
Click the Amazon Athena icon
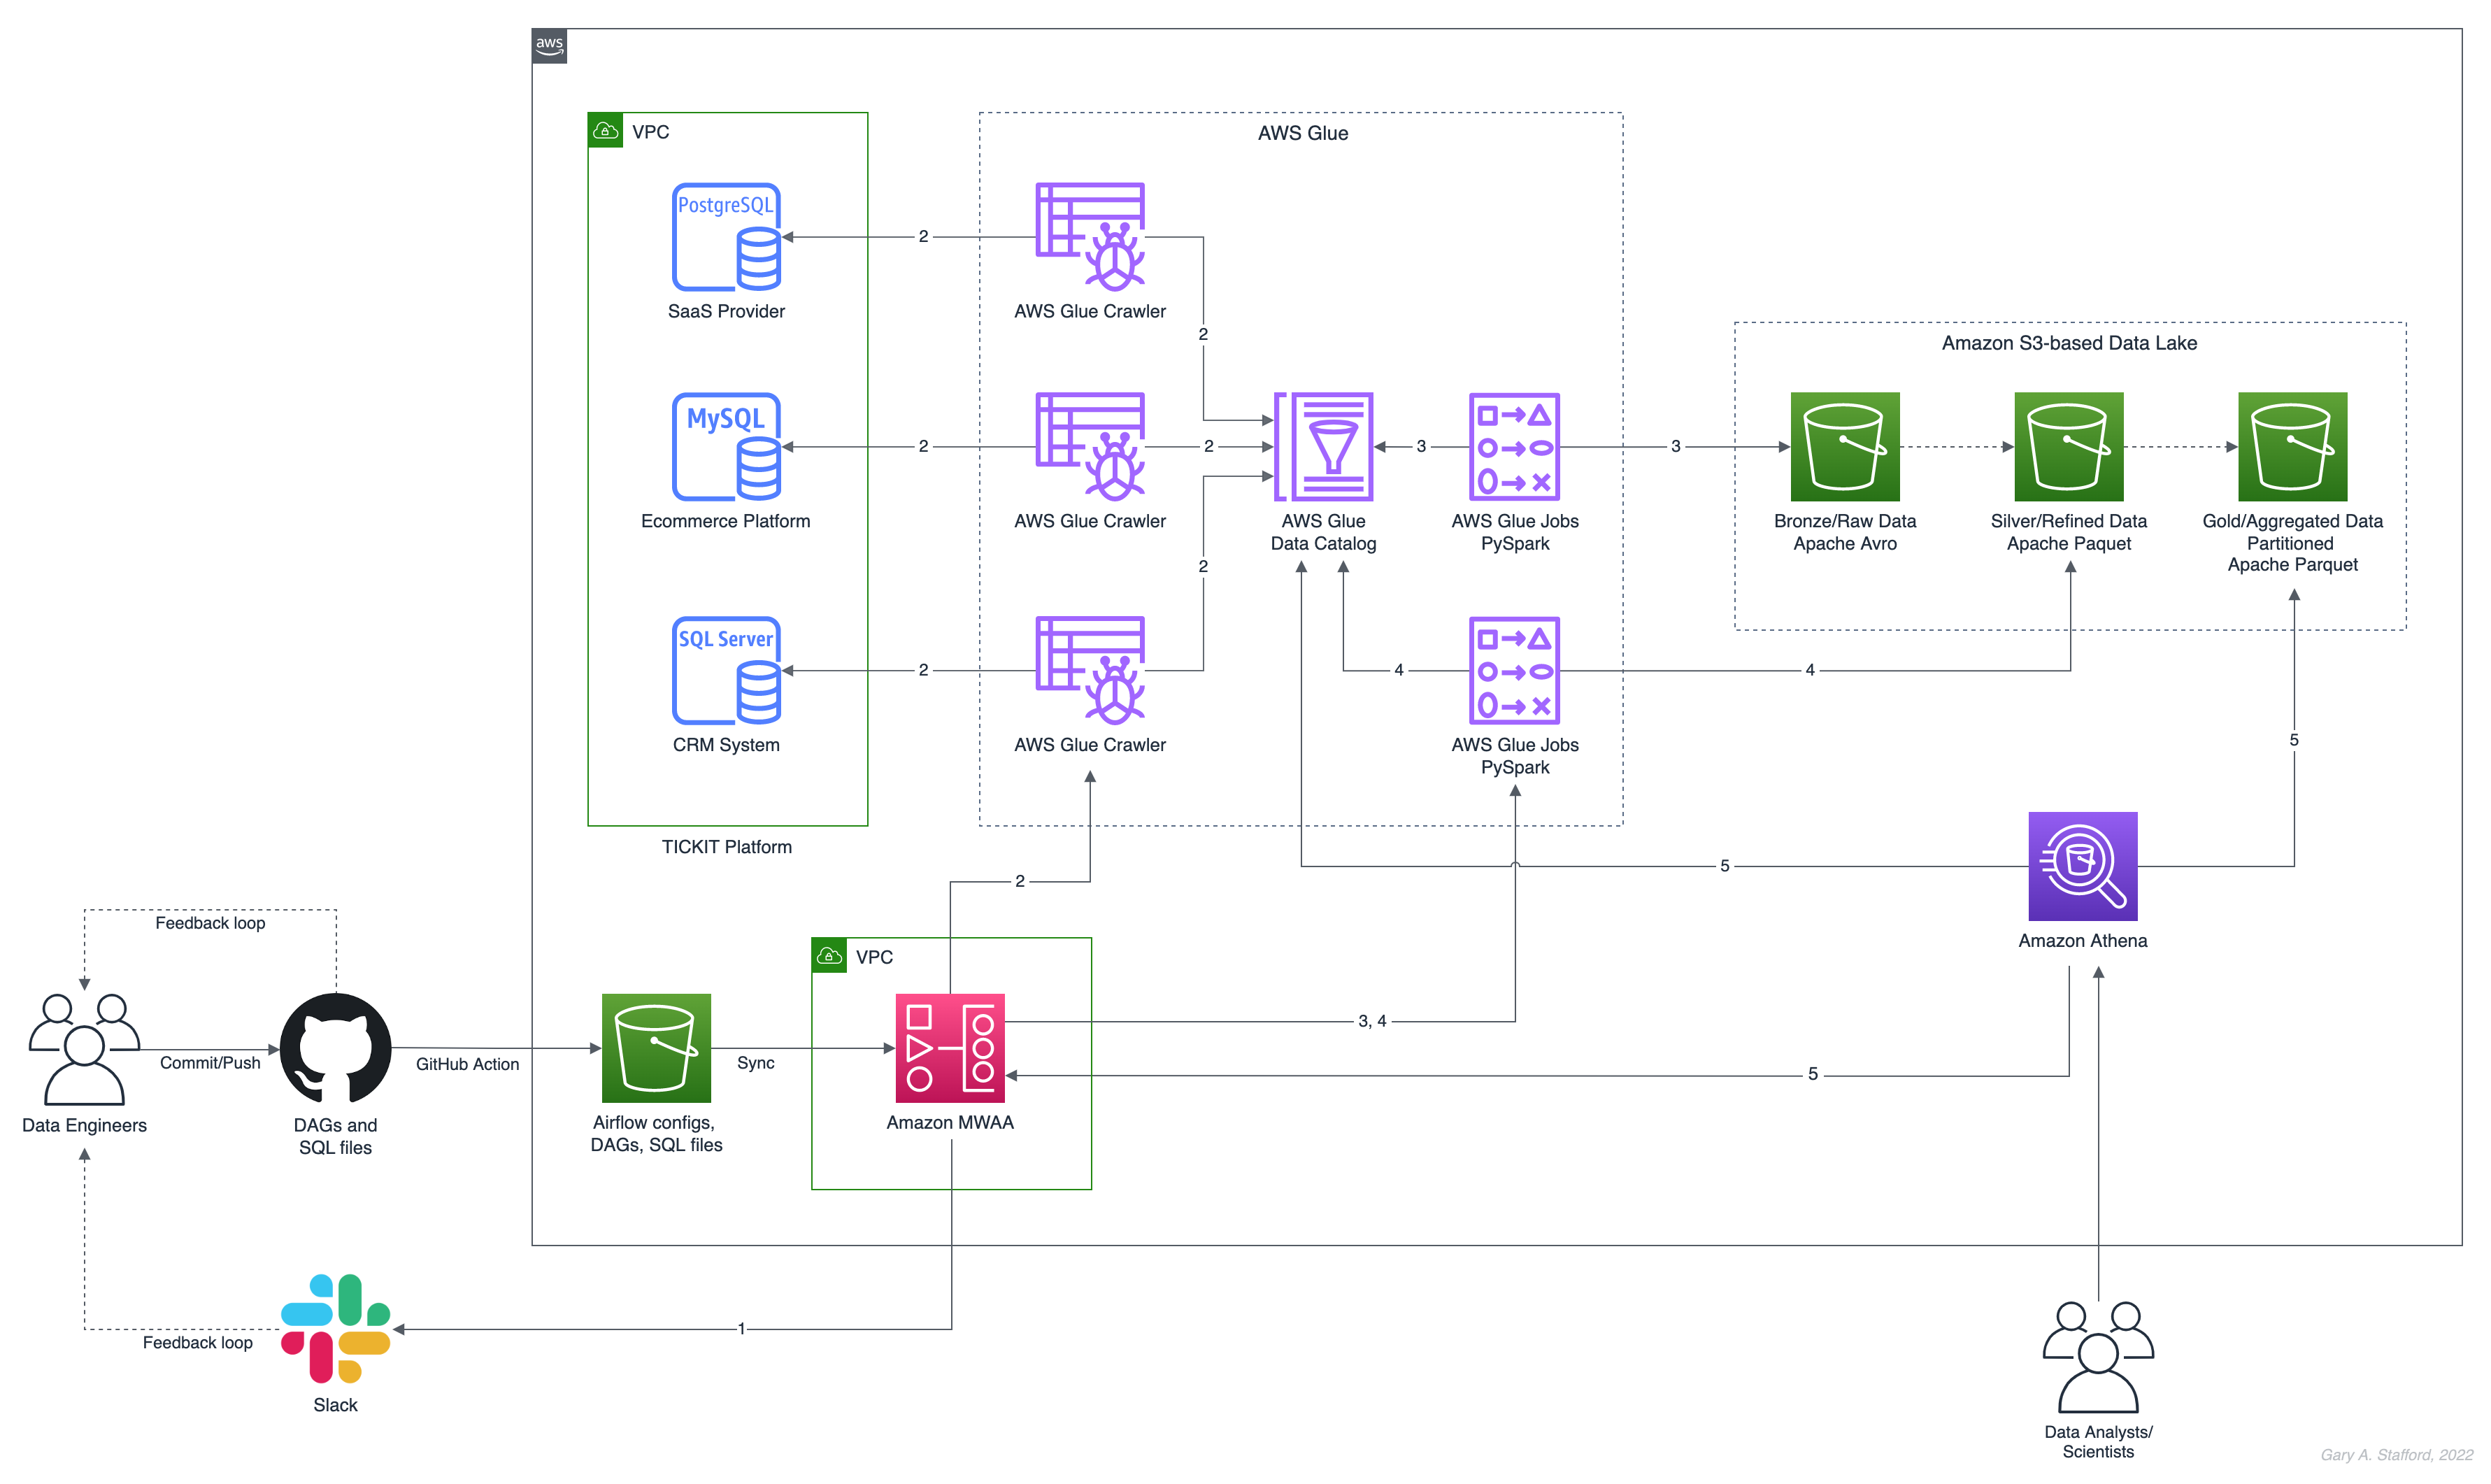click(x=2082, y=866)
